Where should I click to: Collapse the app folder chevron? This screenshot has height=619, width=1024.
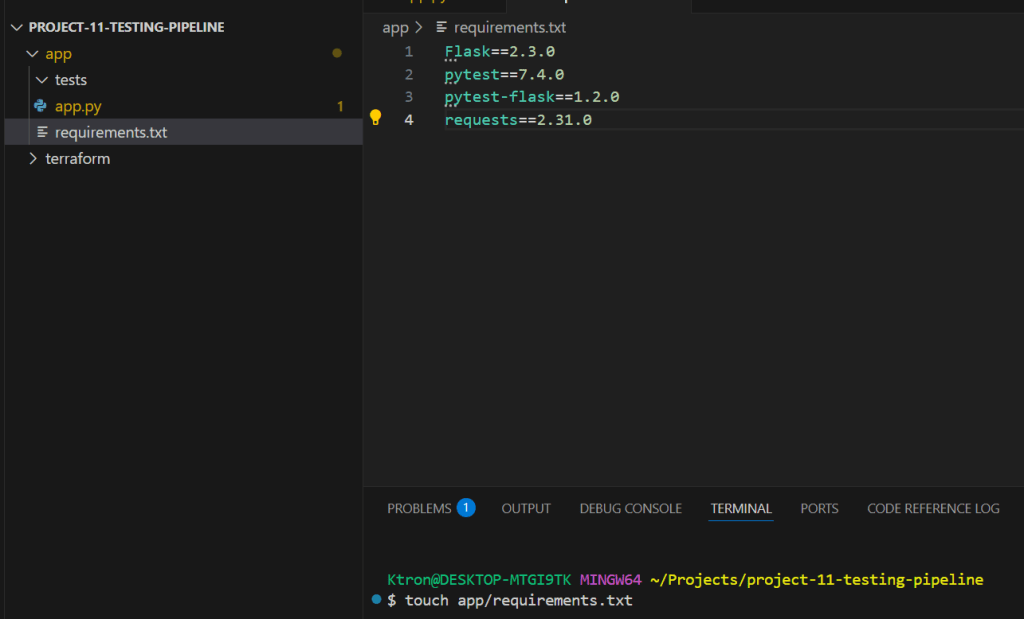tap(33, 54)
